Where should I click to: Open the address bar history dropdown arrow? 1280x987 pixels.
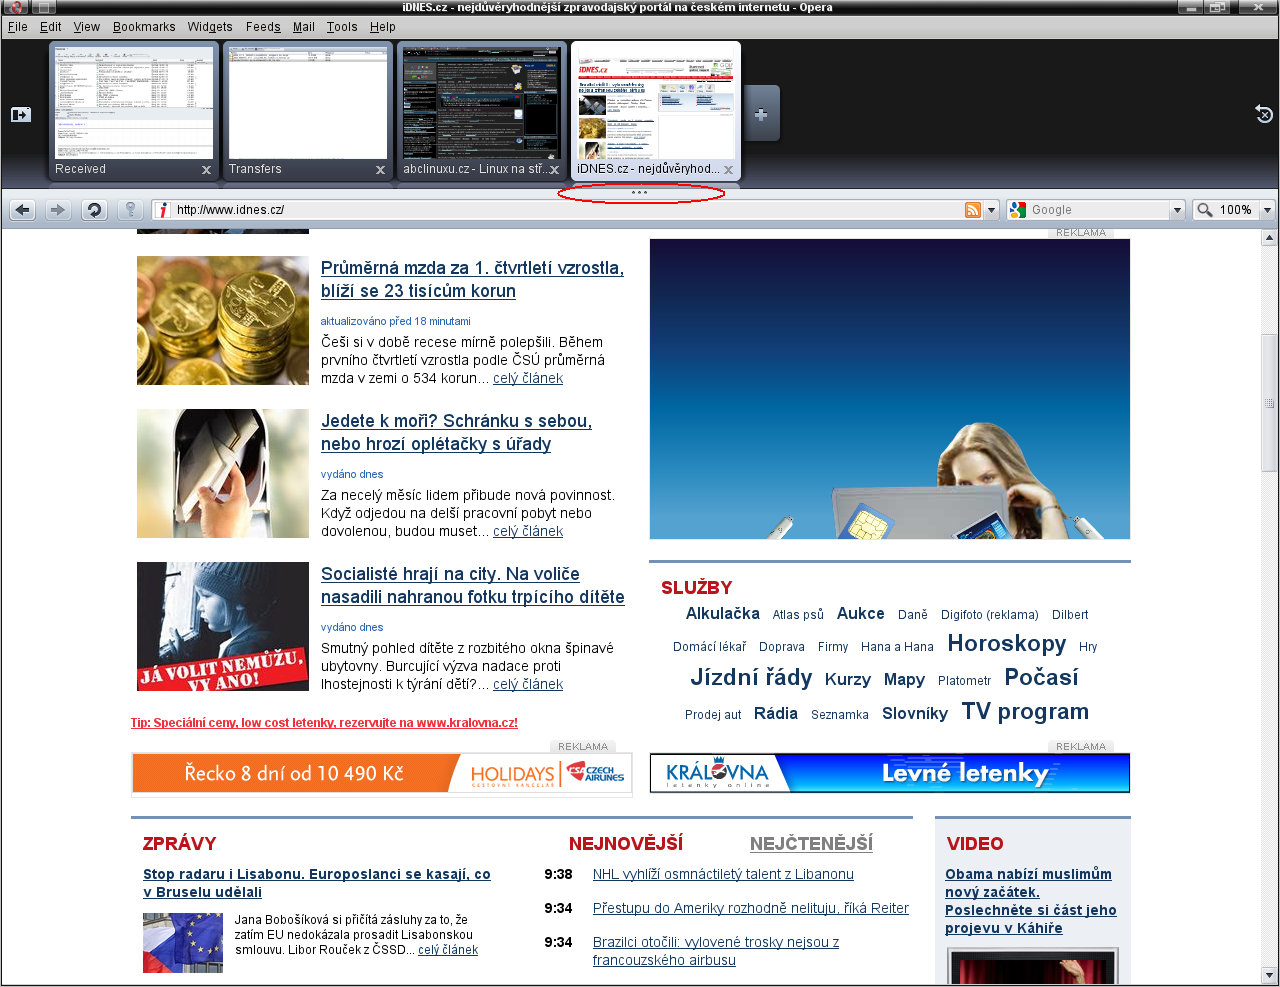click(x=991, y=210)
